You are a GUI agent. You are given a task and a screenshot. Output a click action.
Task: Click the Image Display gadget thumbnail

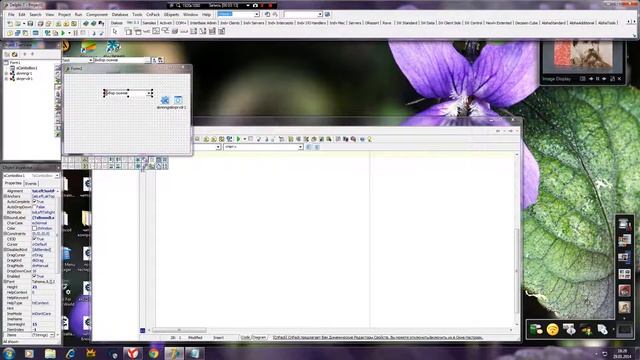583,53
